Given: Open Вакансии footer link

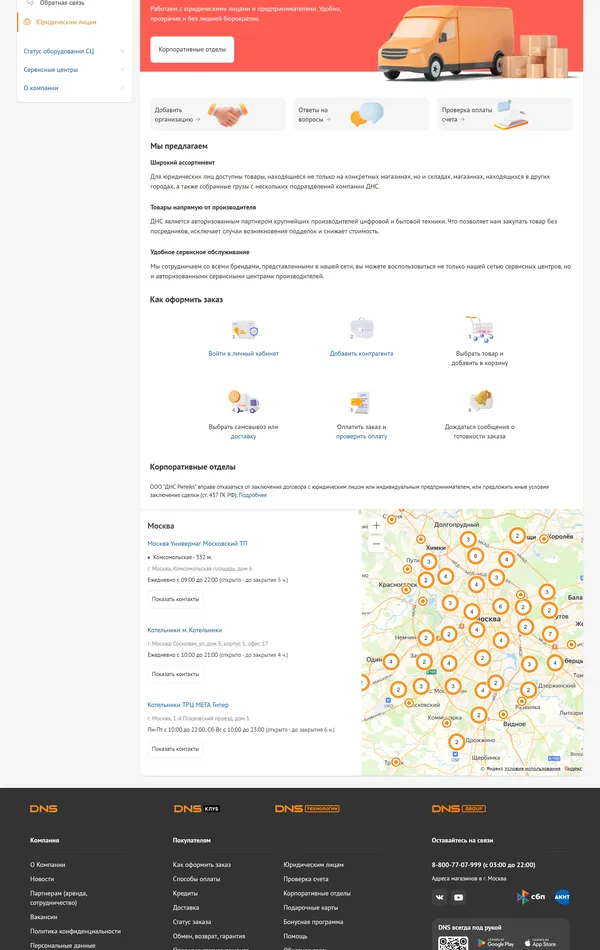Looking at the screenshot, I should tap(44, 917).
